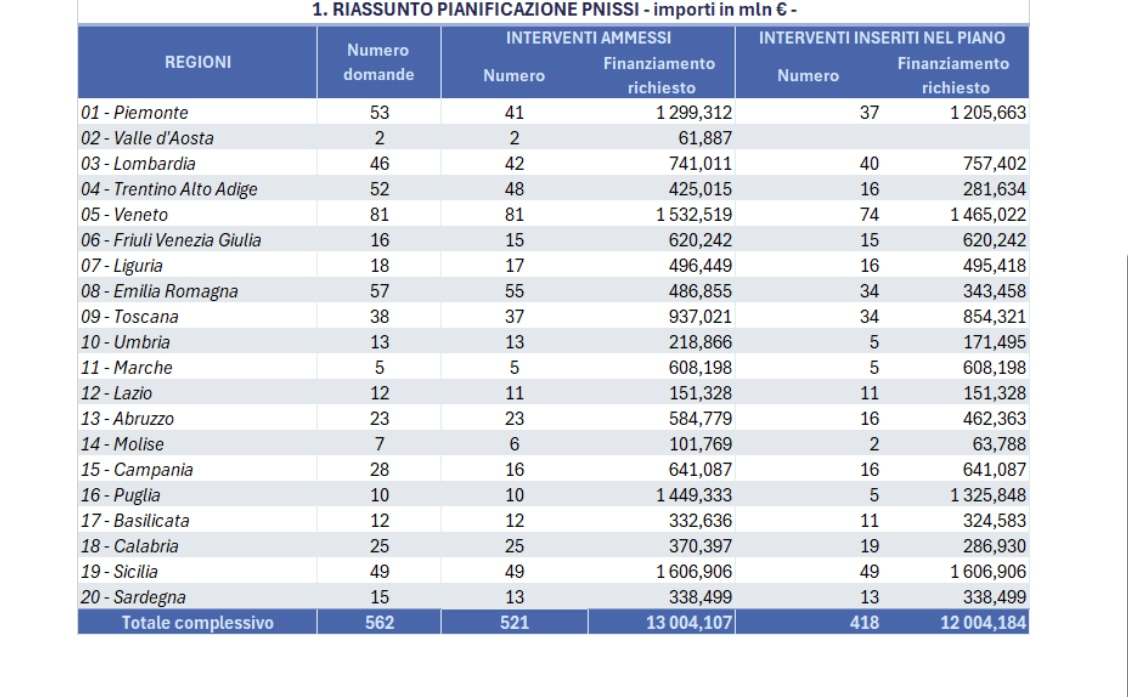Click the 19 - Sicilia region cell

click(120, 572)
